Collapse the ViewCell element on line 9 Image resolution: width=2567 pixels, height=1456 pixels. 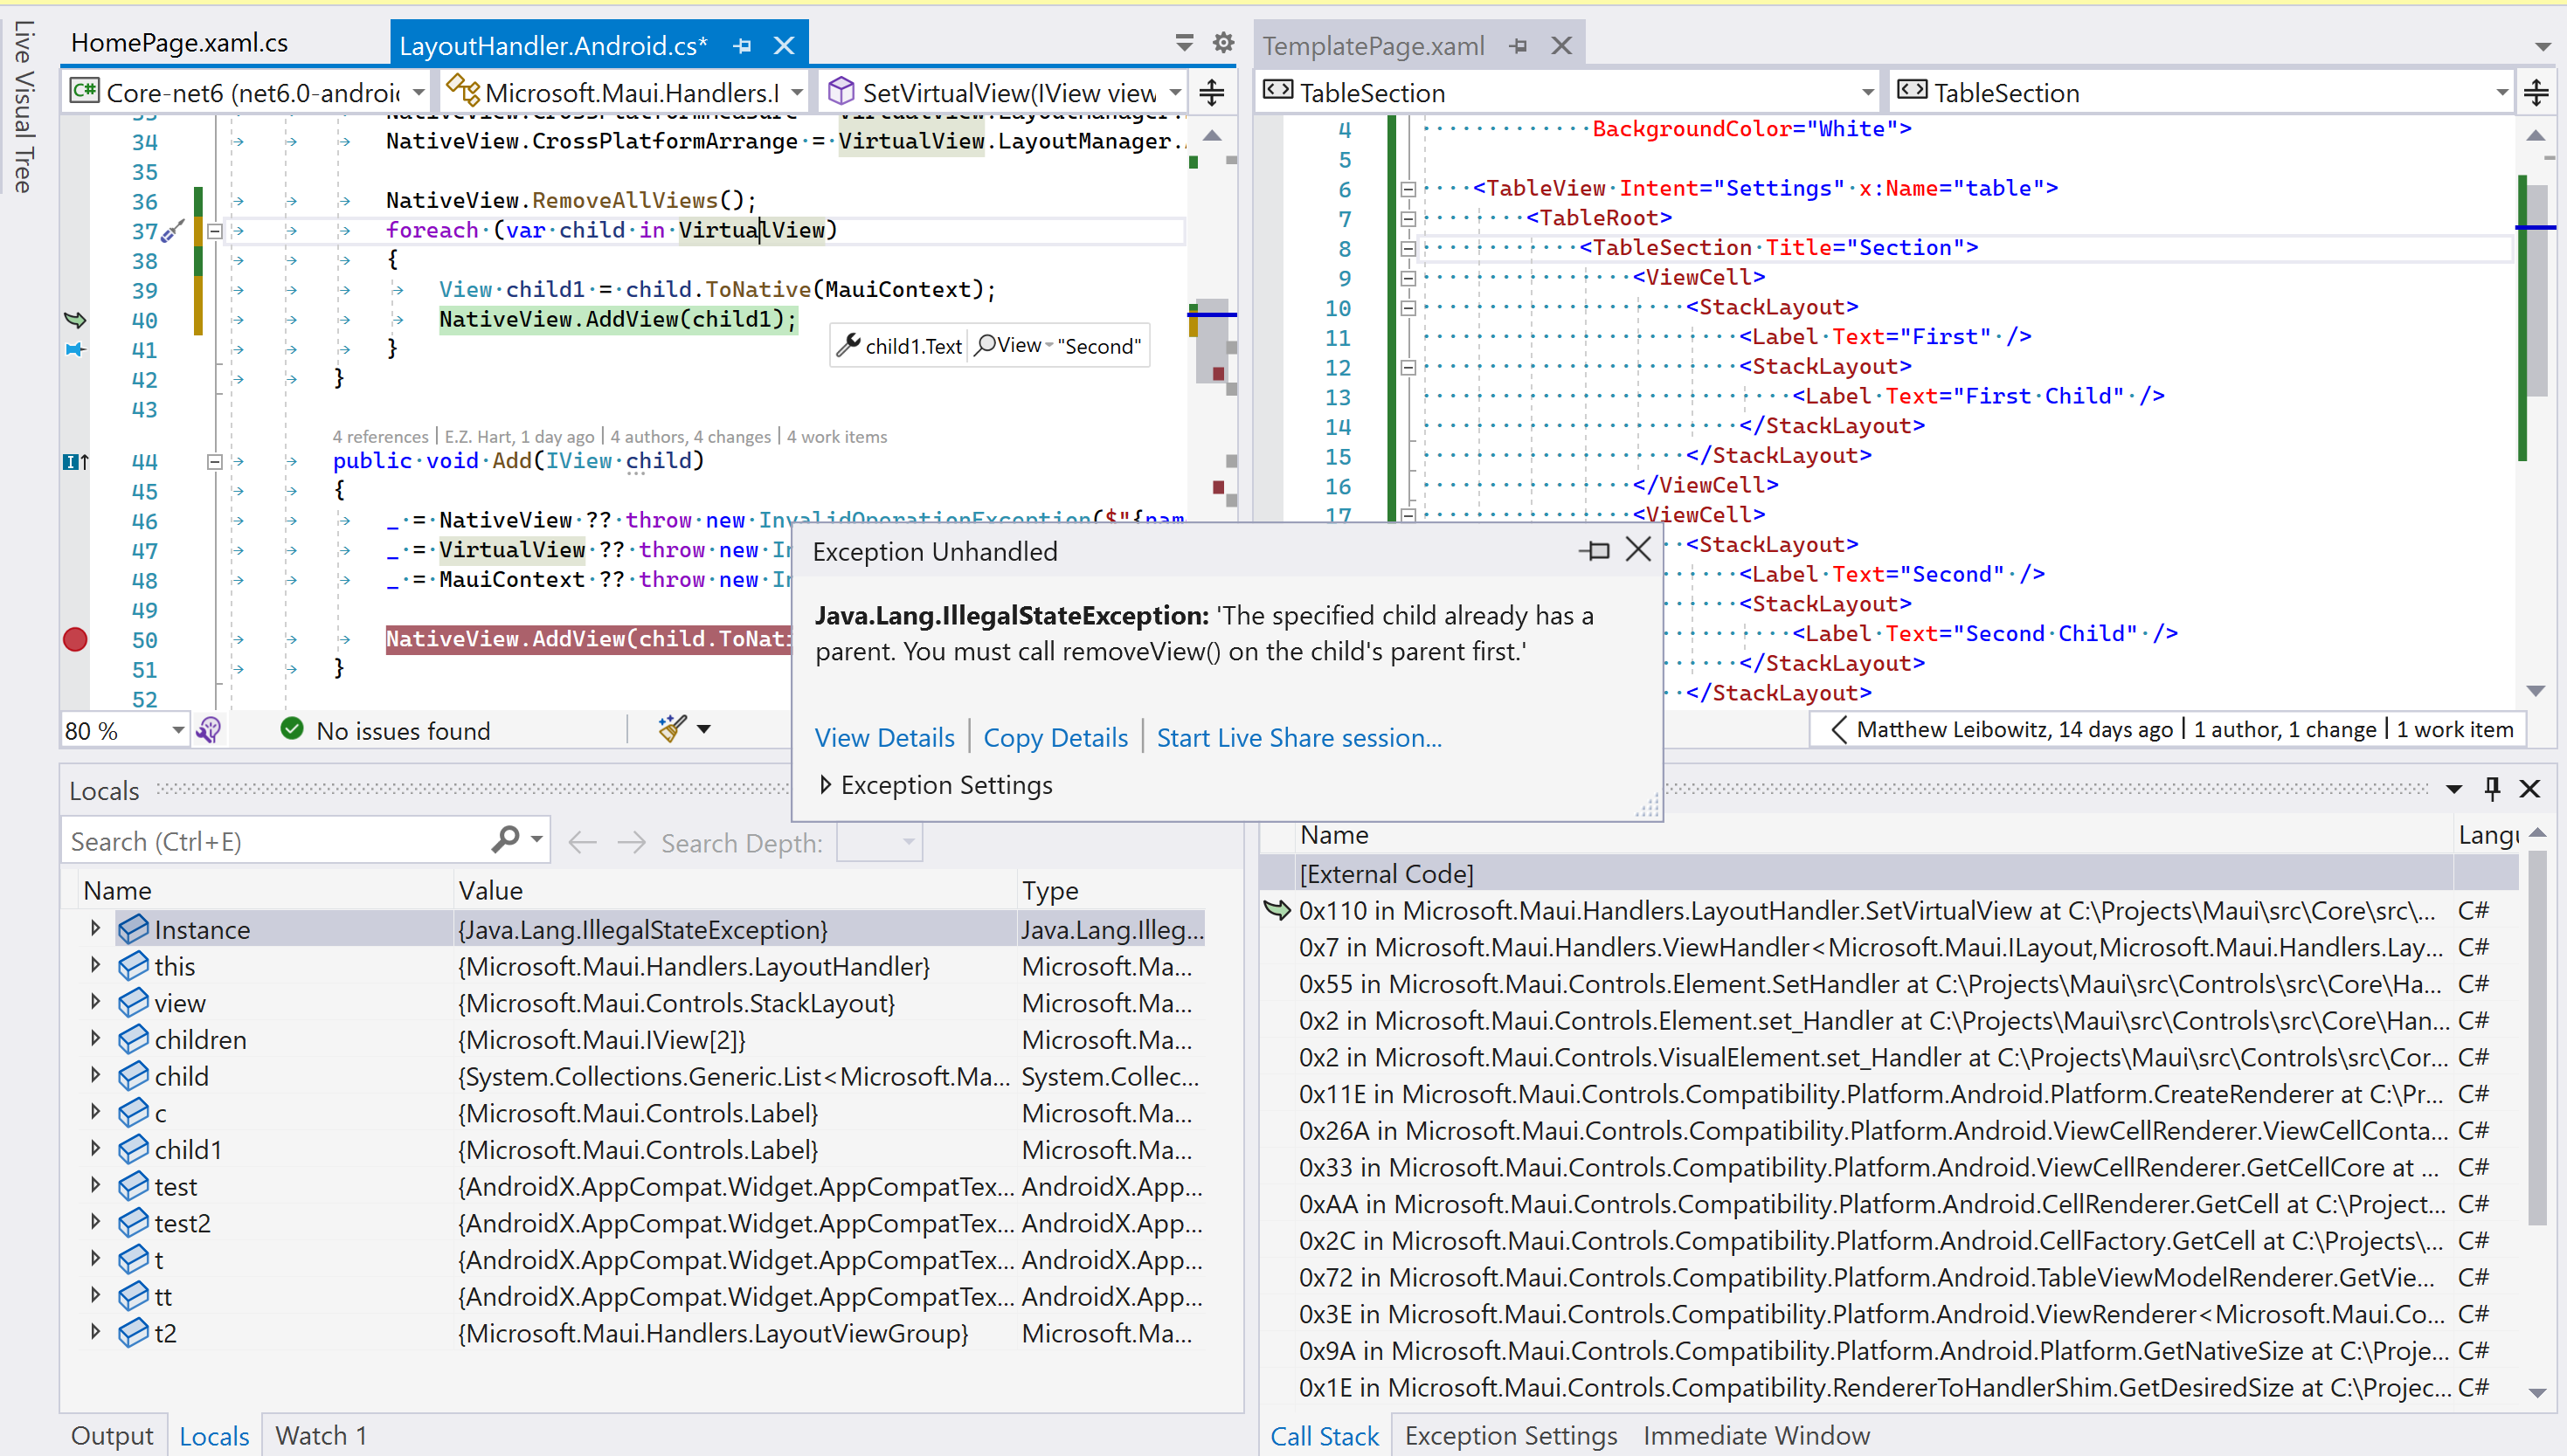coord(1408,278)
